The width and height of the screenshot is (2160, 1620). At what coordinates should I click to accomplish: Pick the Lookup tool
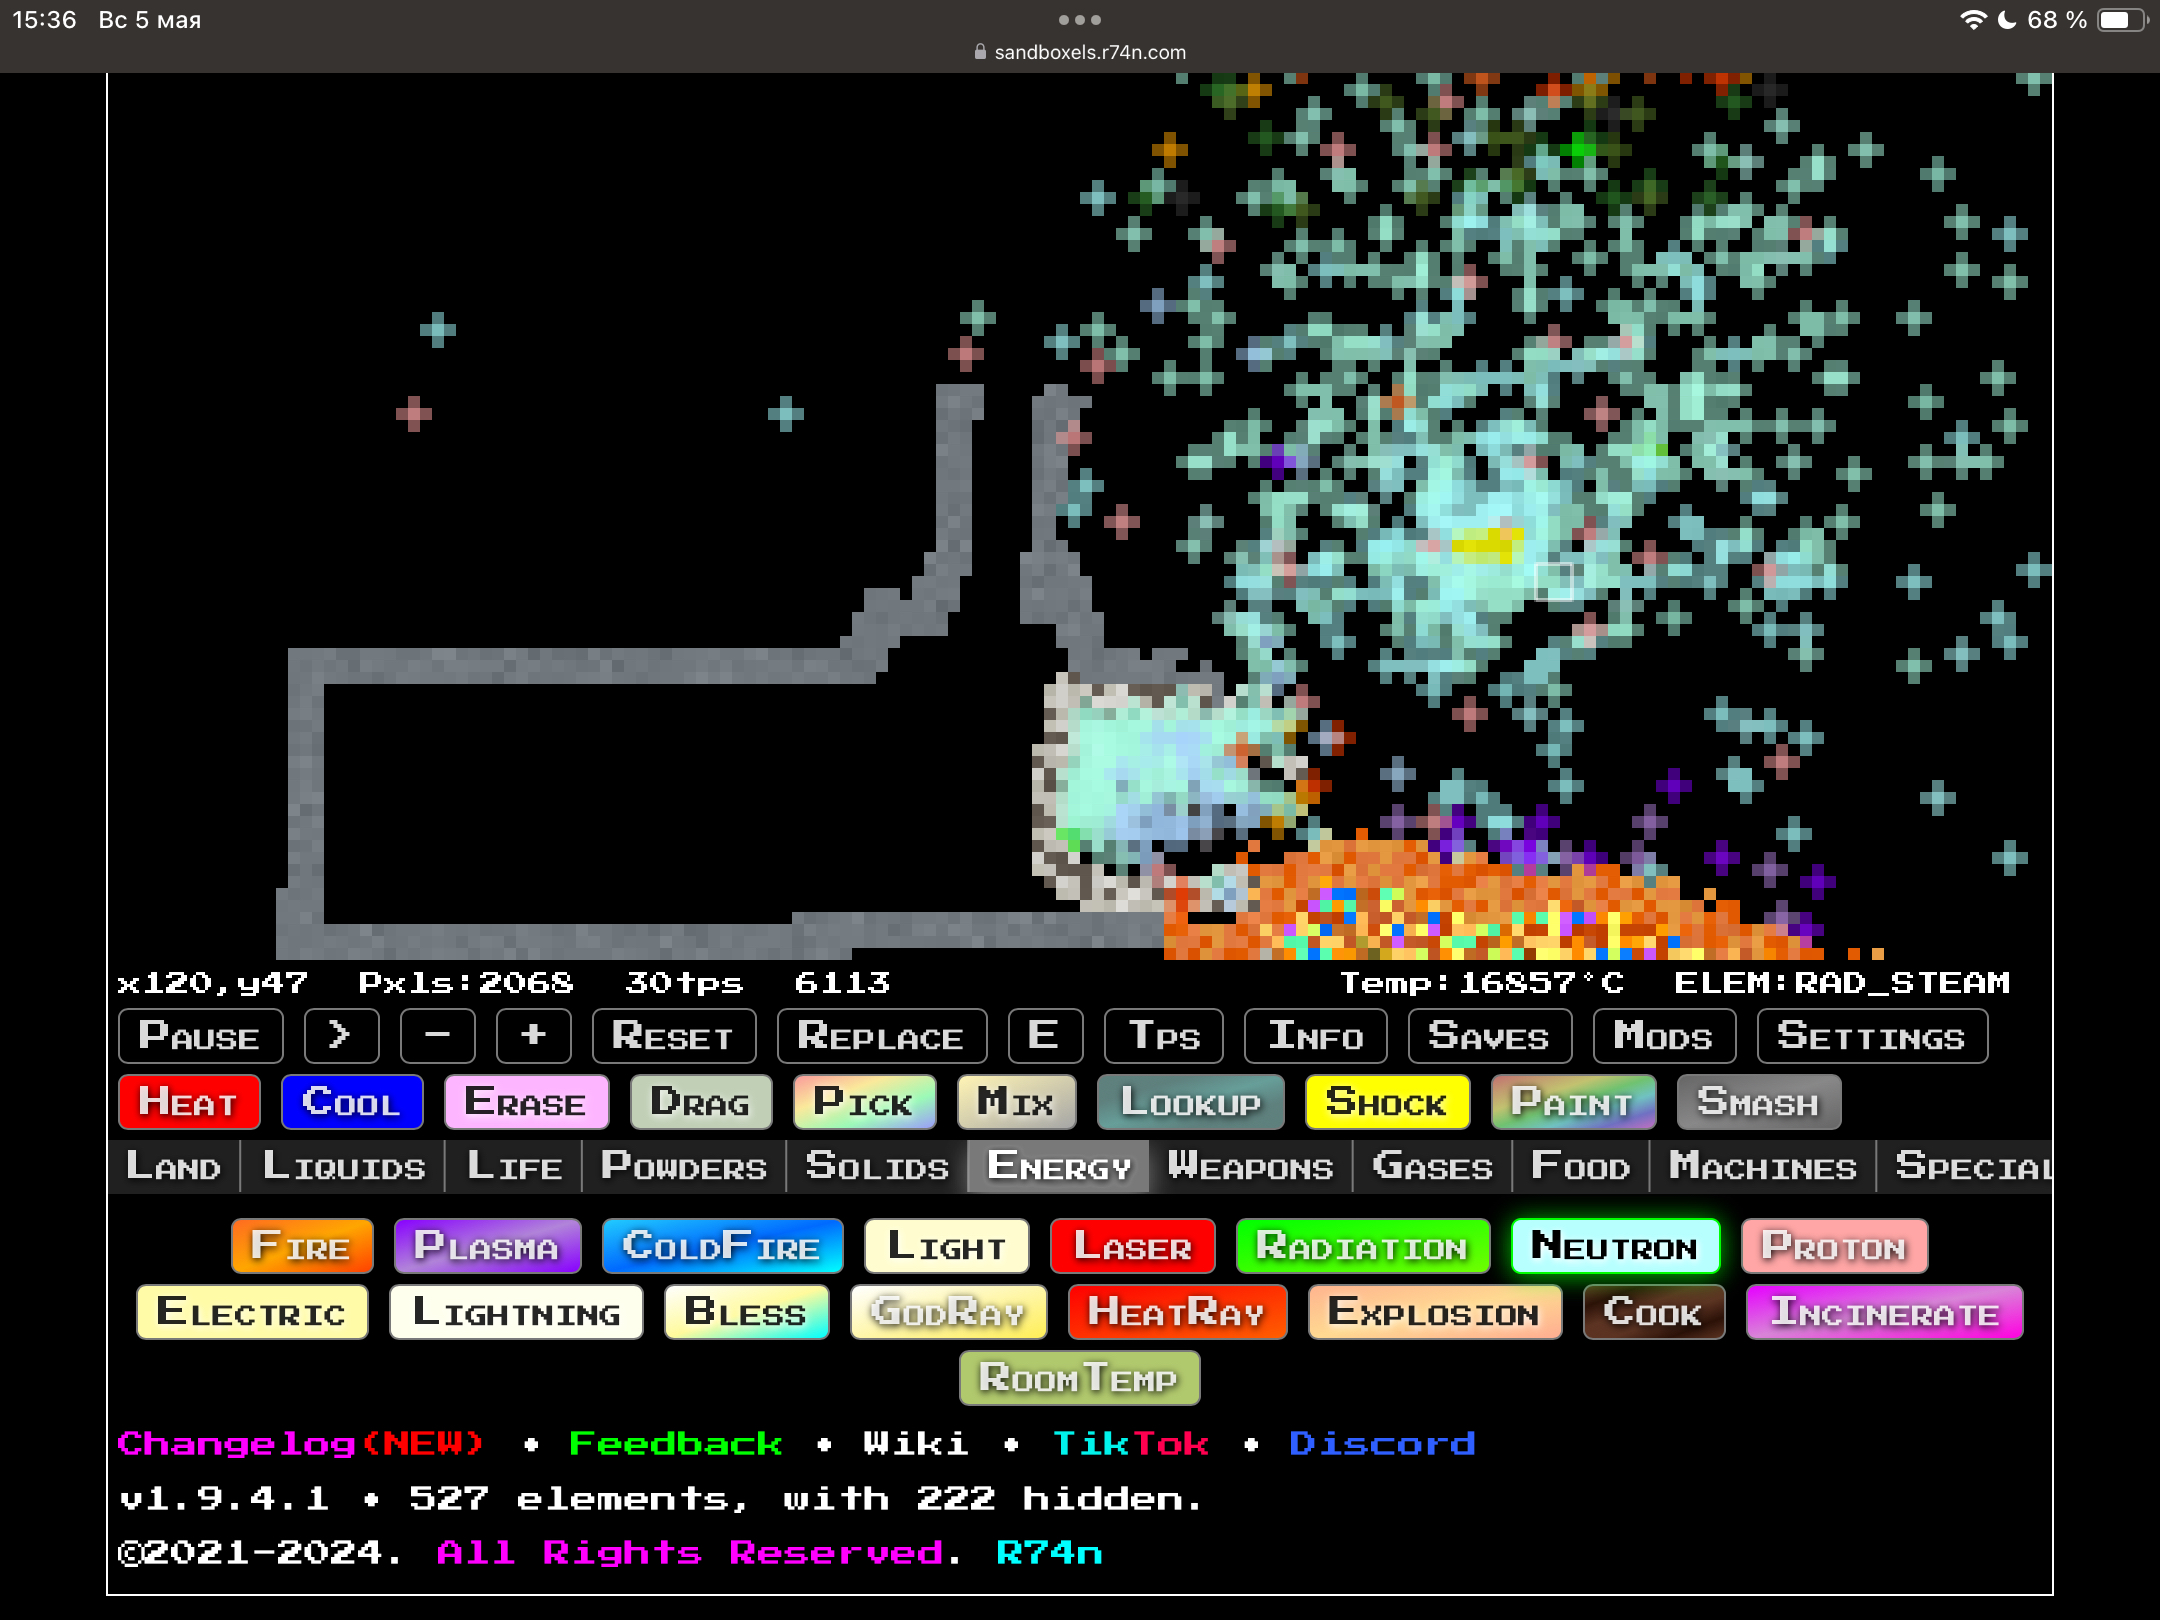coord(1190,1102)
